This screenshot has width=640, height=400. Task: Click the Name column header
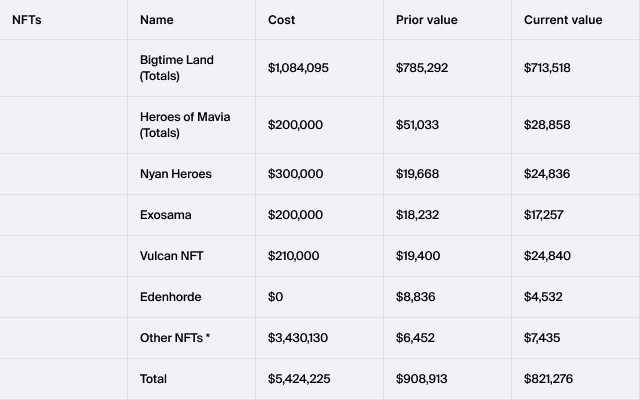click(x=156, y=20)
